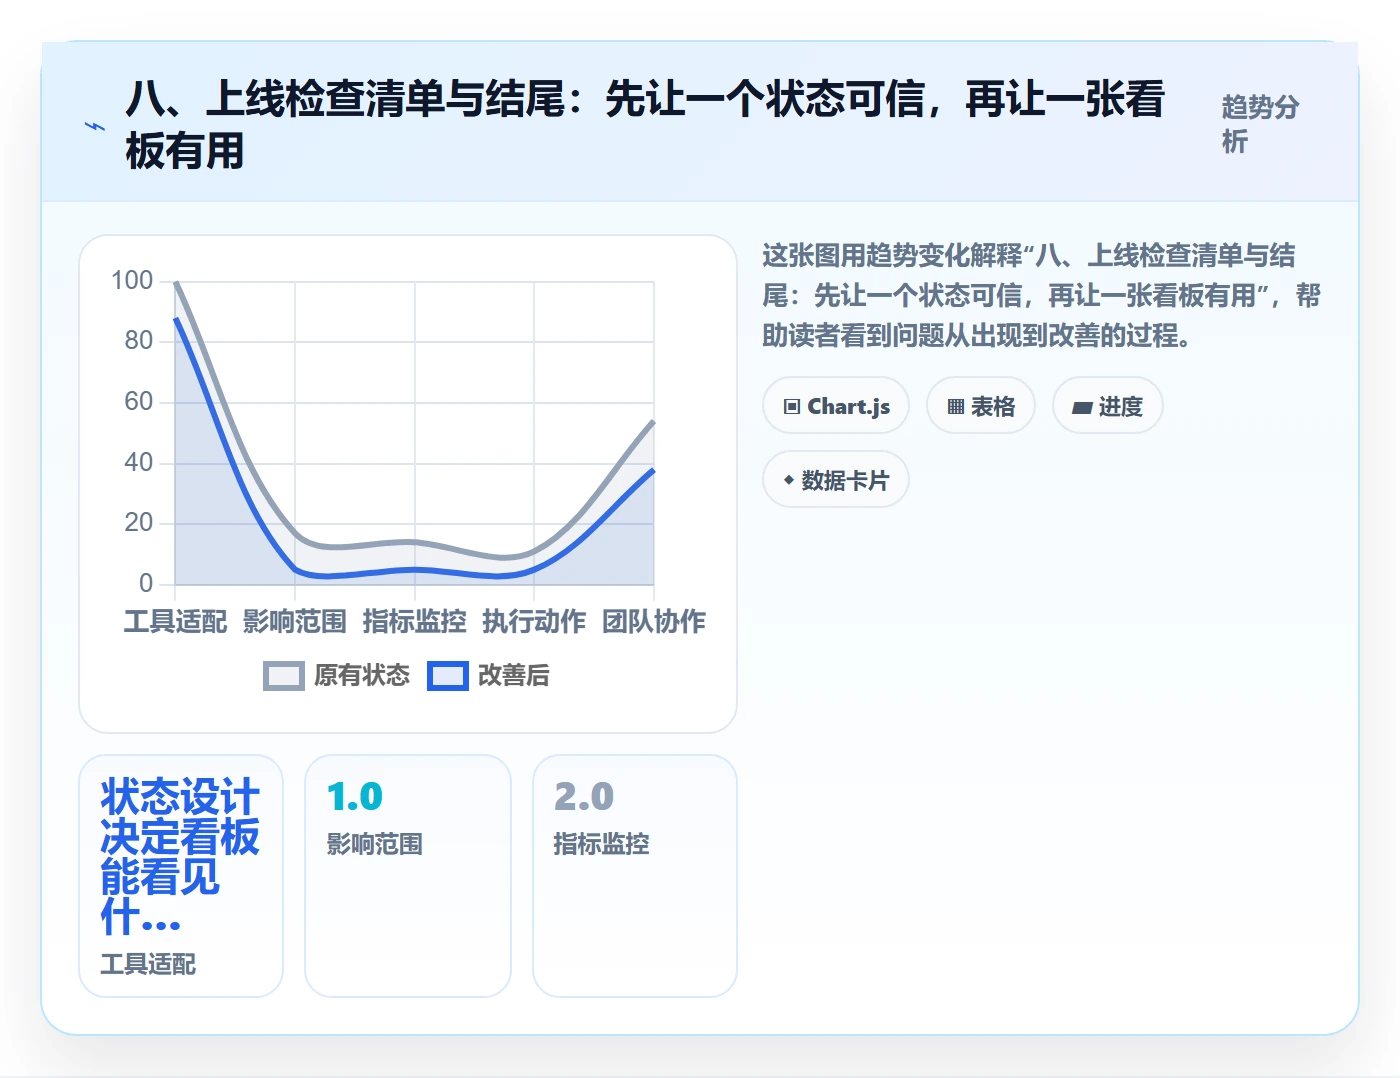Click the 1.0 value in the data card
Viewport: 1400px width, 1078px height.
point(355,797)
